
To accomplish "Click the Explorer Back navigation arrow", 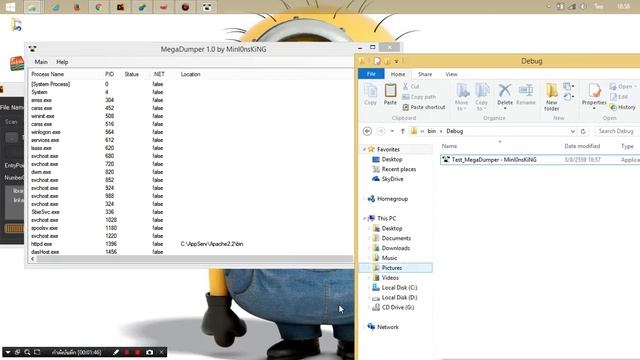I will point(367,131).
